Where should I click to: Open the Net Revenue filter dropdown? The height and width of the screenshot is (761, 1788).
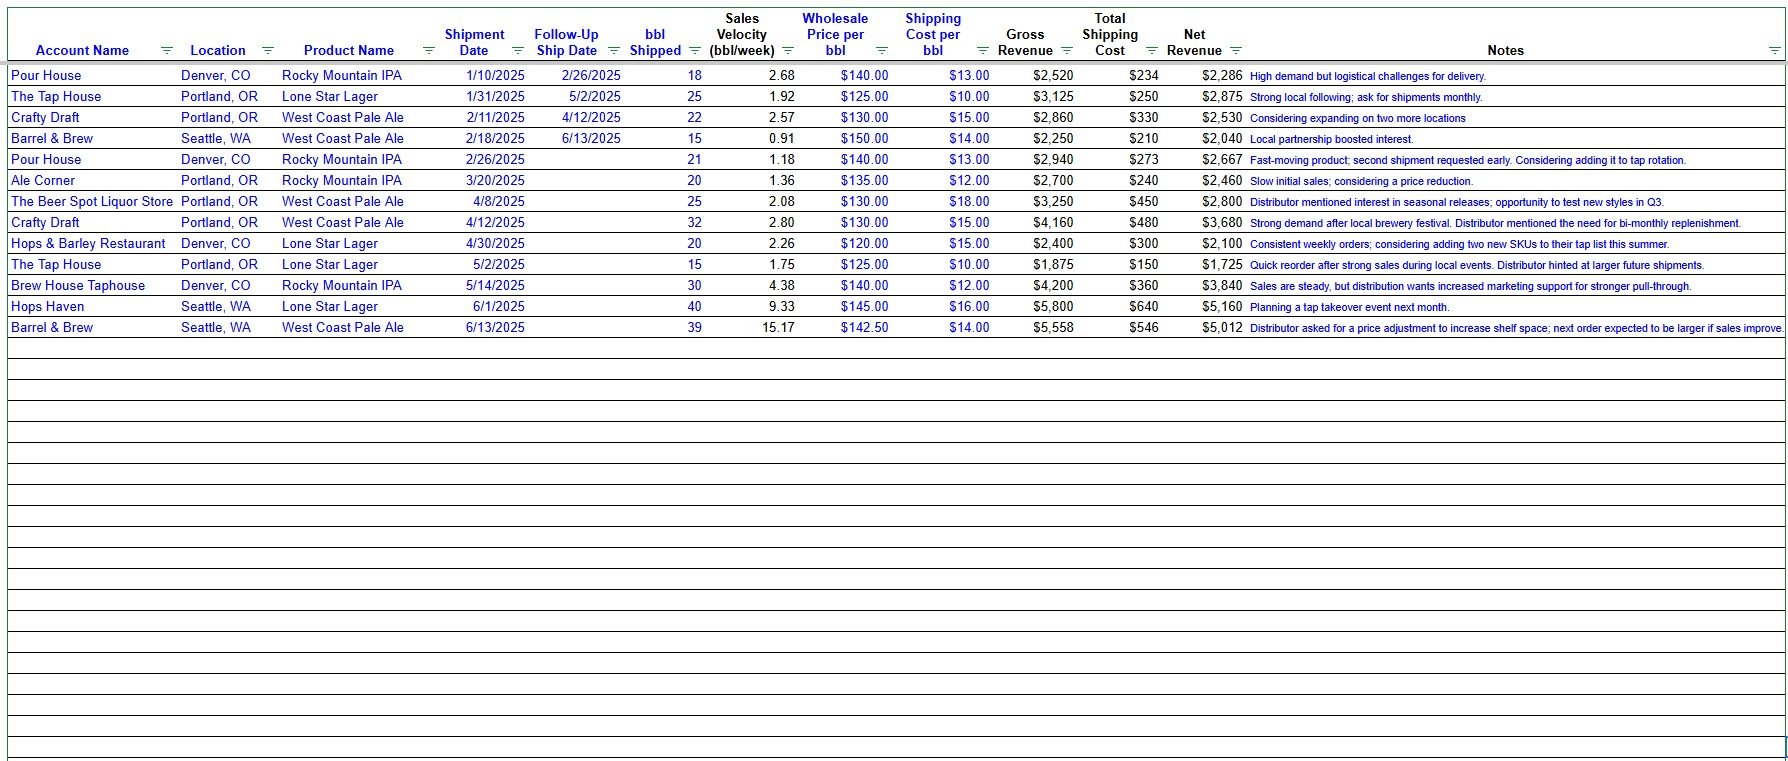[1236, 51]
